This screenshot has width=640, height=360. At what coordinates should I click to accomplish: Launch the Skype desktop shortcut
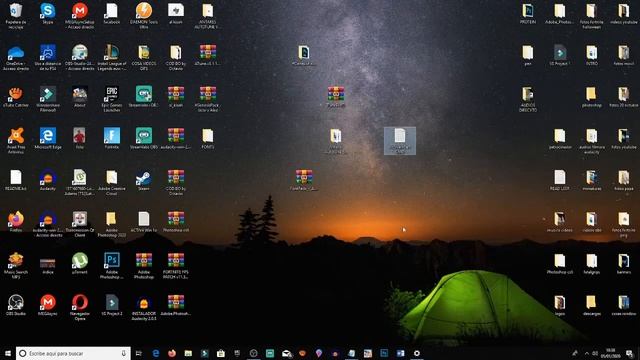click(x=48, y=13)
